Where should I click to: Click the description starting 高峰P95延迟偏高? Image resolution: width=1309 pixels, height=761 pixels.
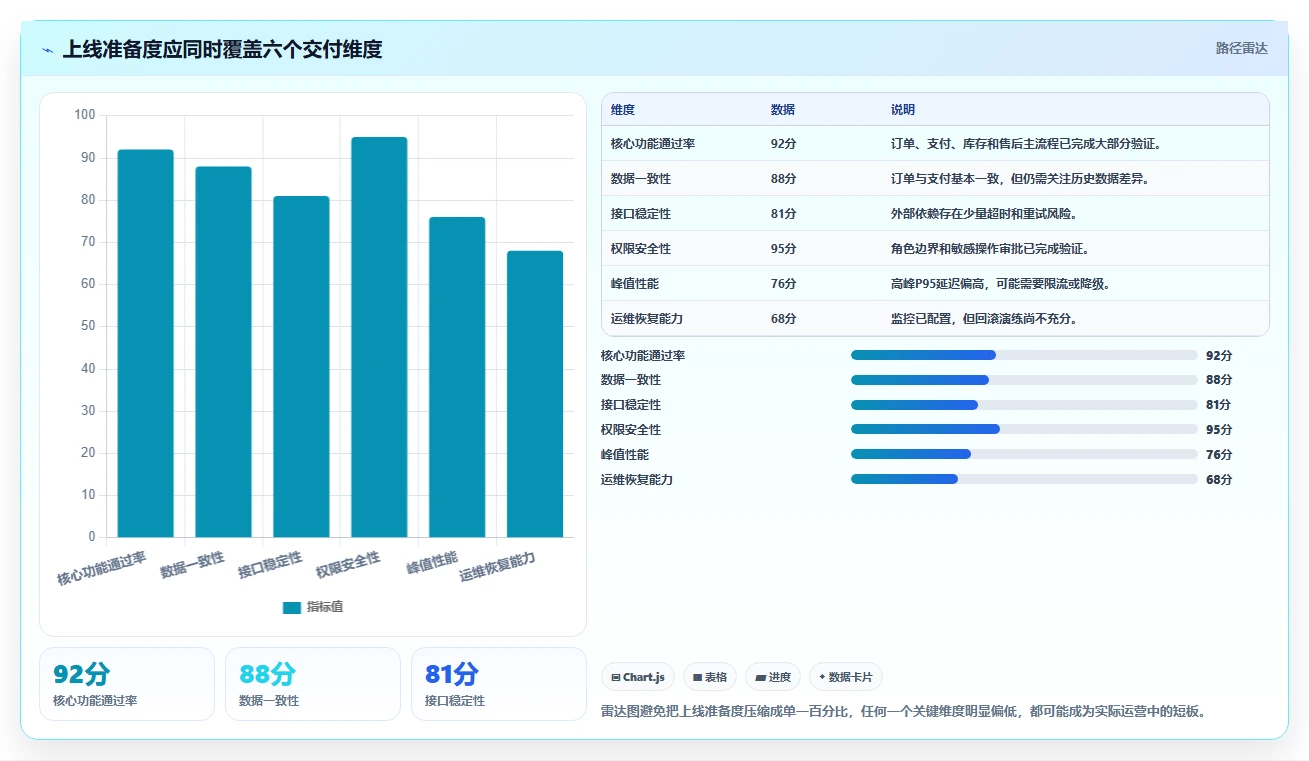point(1000,284)
